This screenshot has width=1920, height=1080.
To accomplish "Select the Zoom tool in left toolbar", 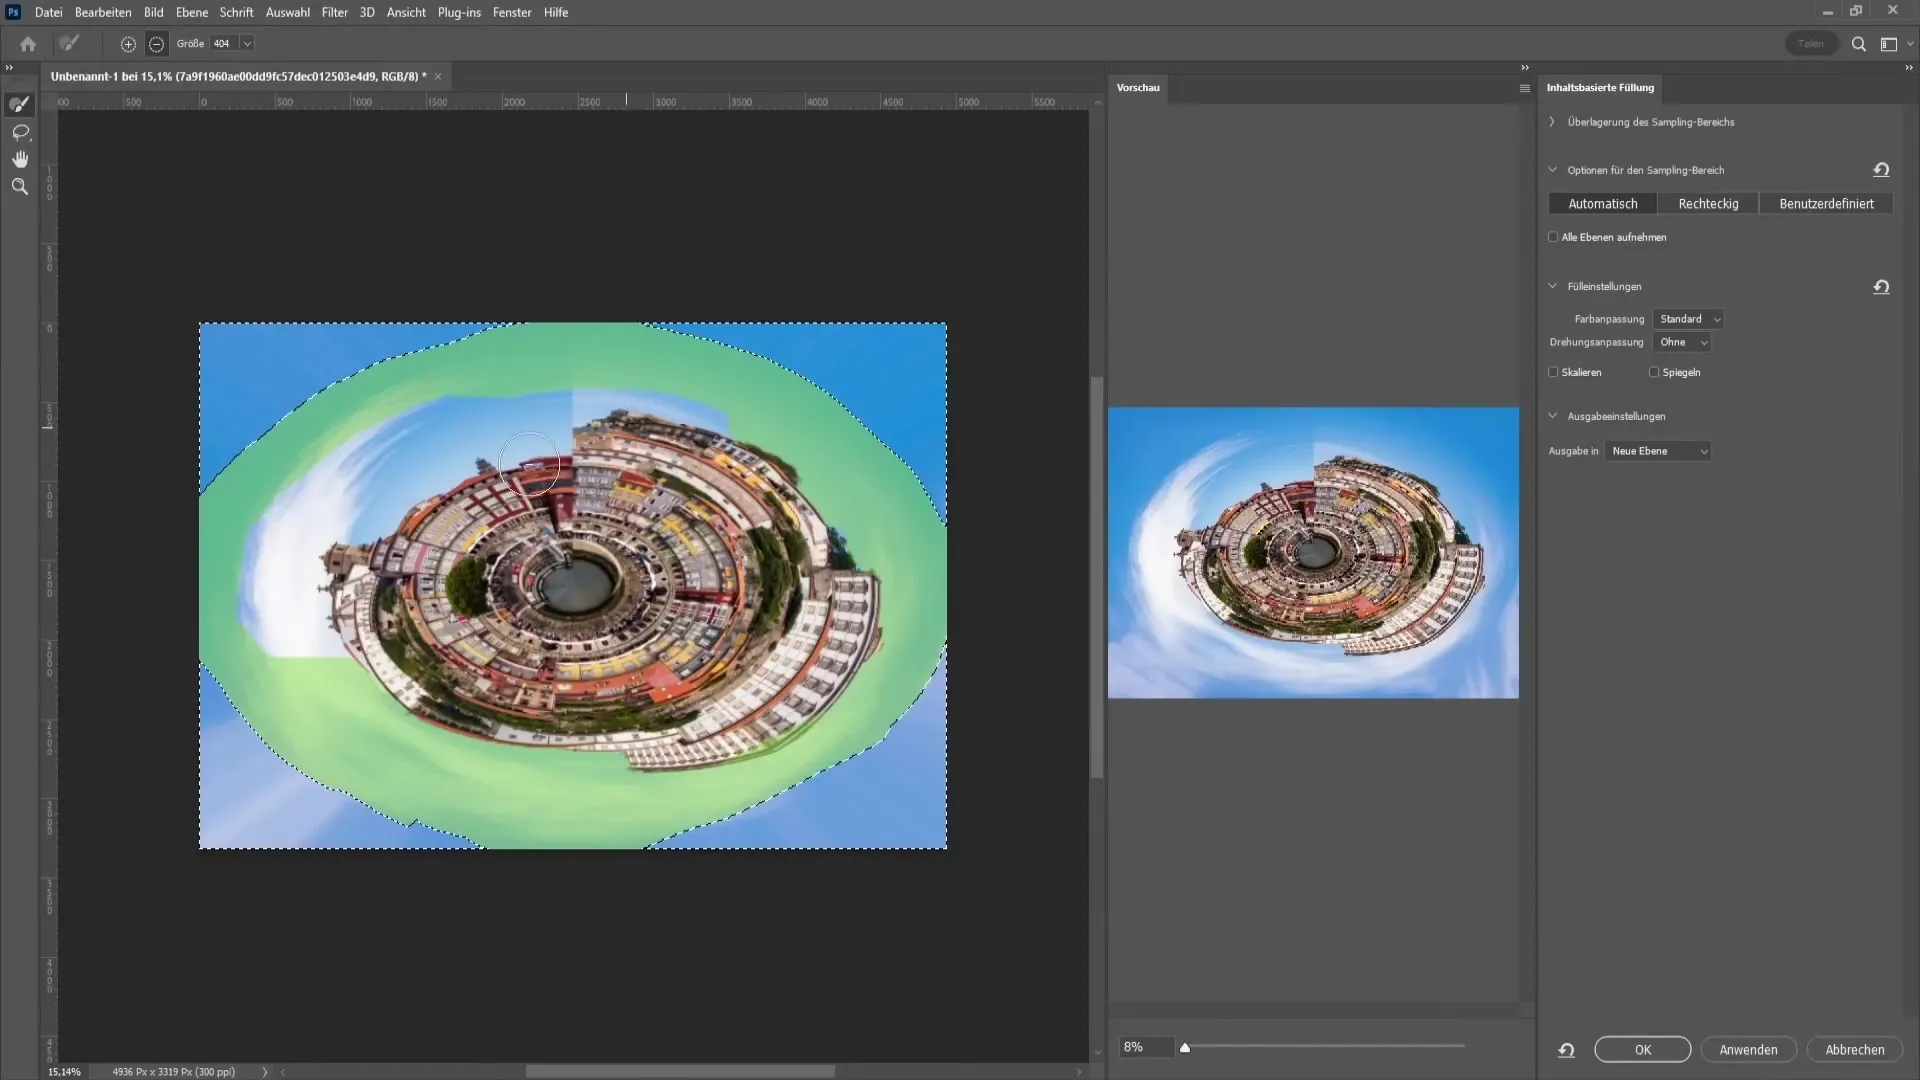I will (x=19, y=186).
